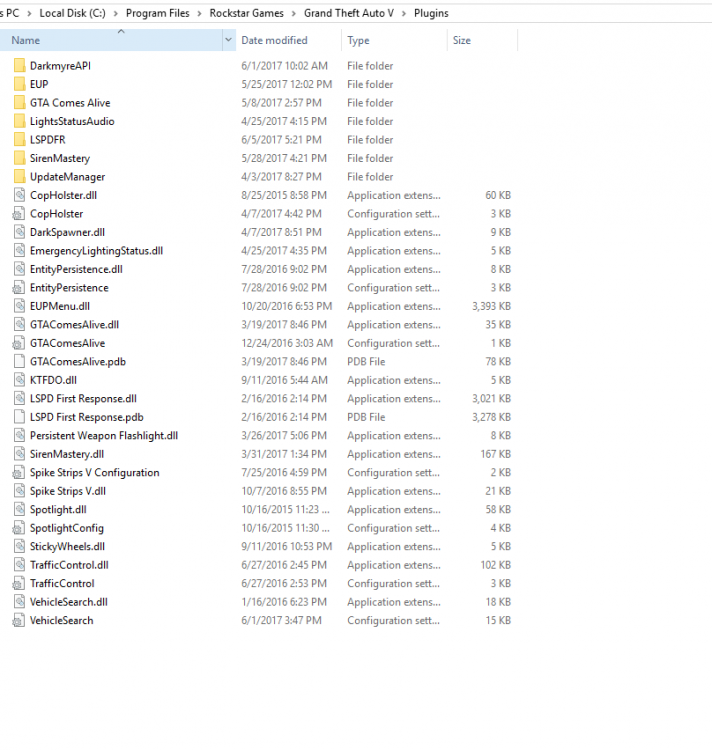
Task: Click the GTAComesAlive.pdb file icon
Action: click(x=19, y=362)
